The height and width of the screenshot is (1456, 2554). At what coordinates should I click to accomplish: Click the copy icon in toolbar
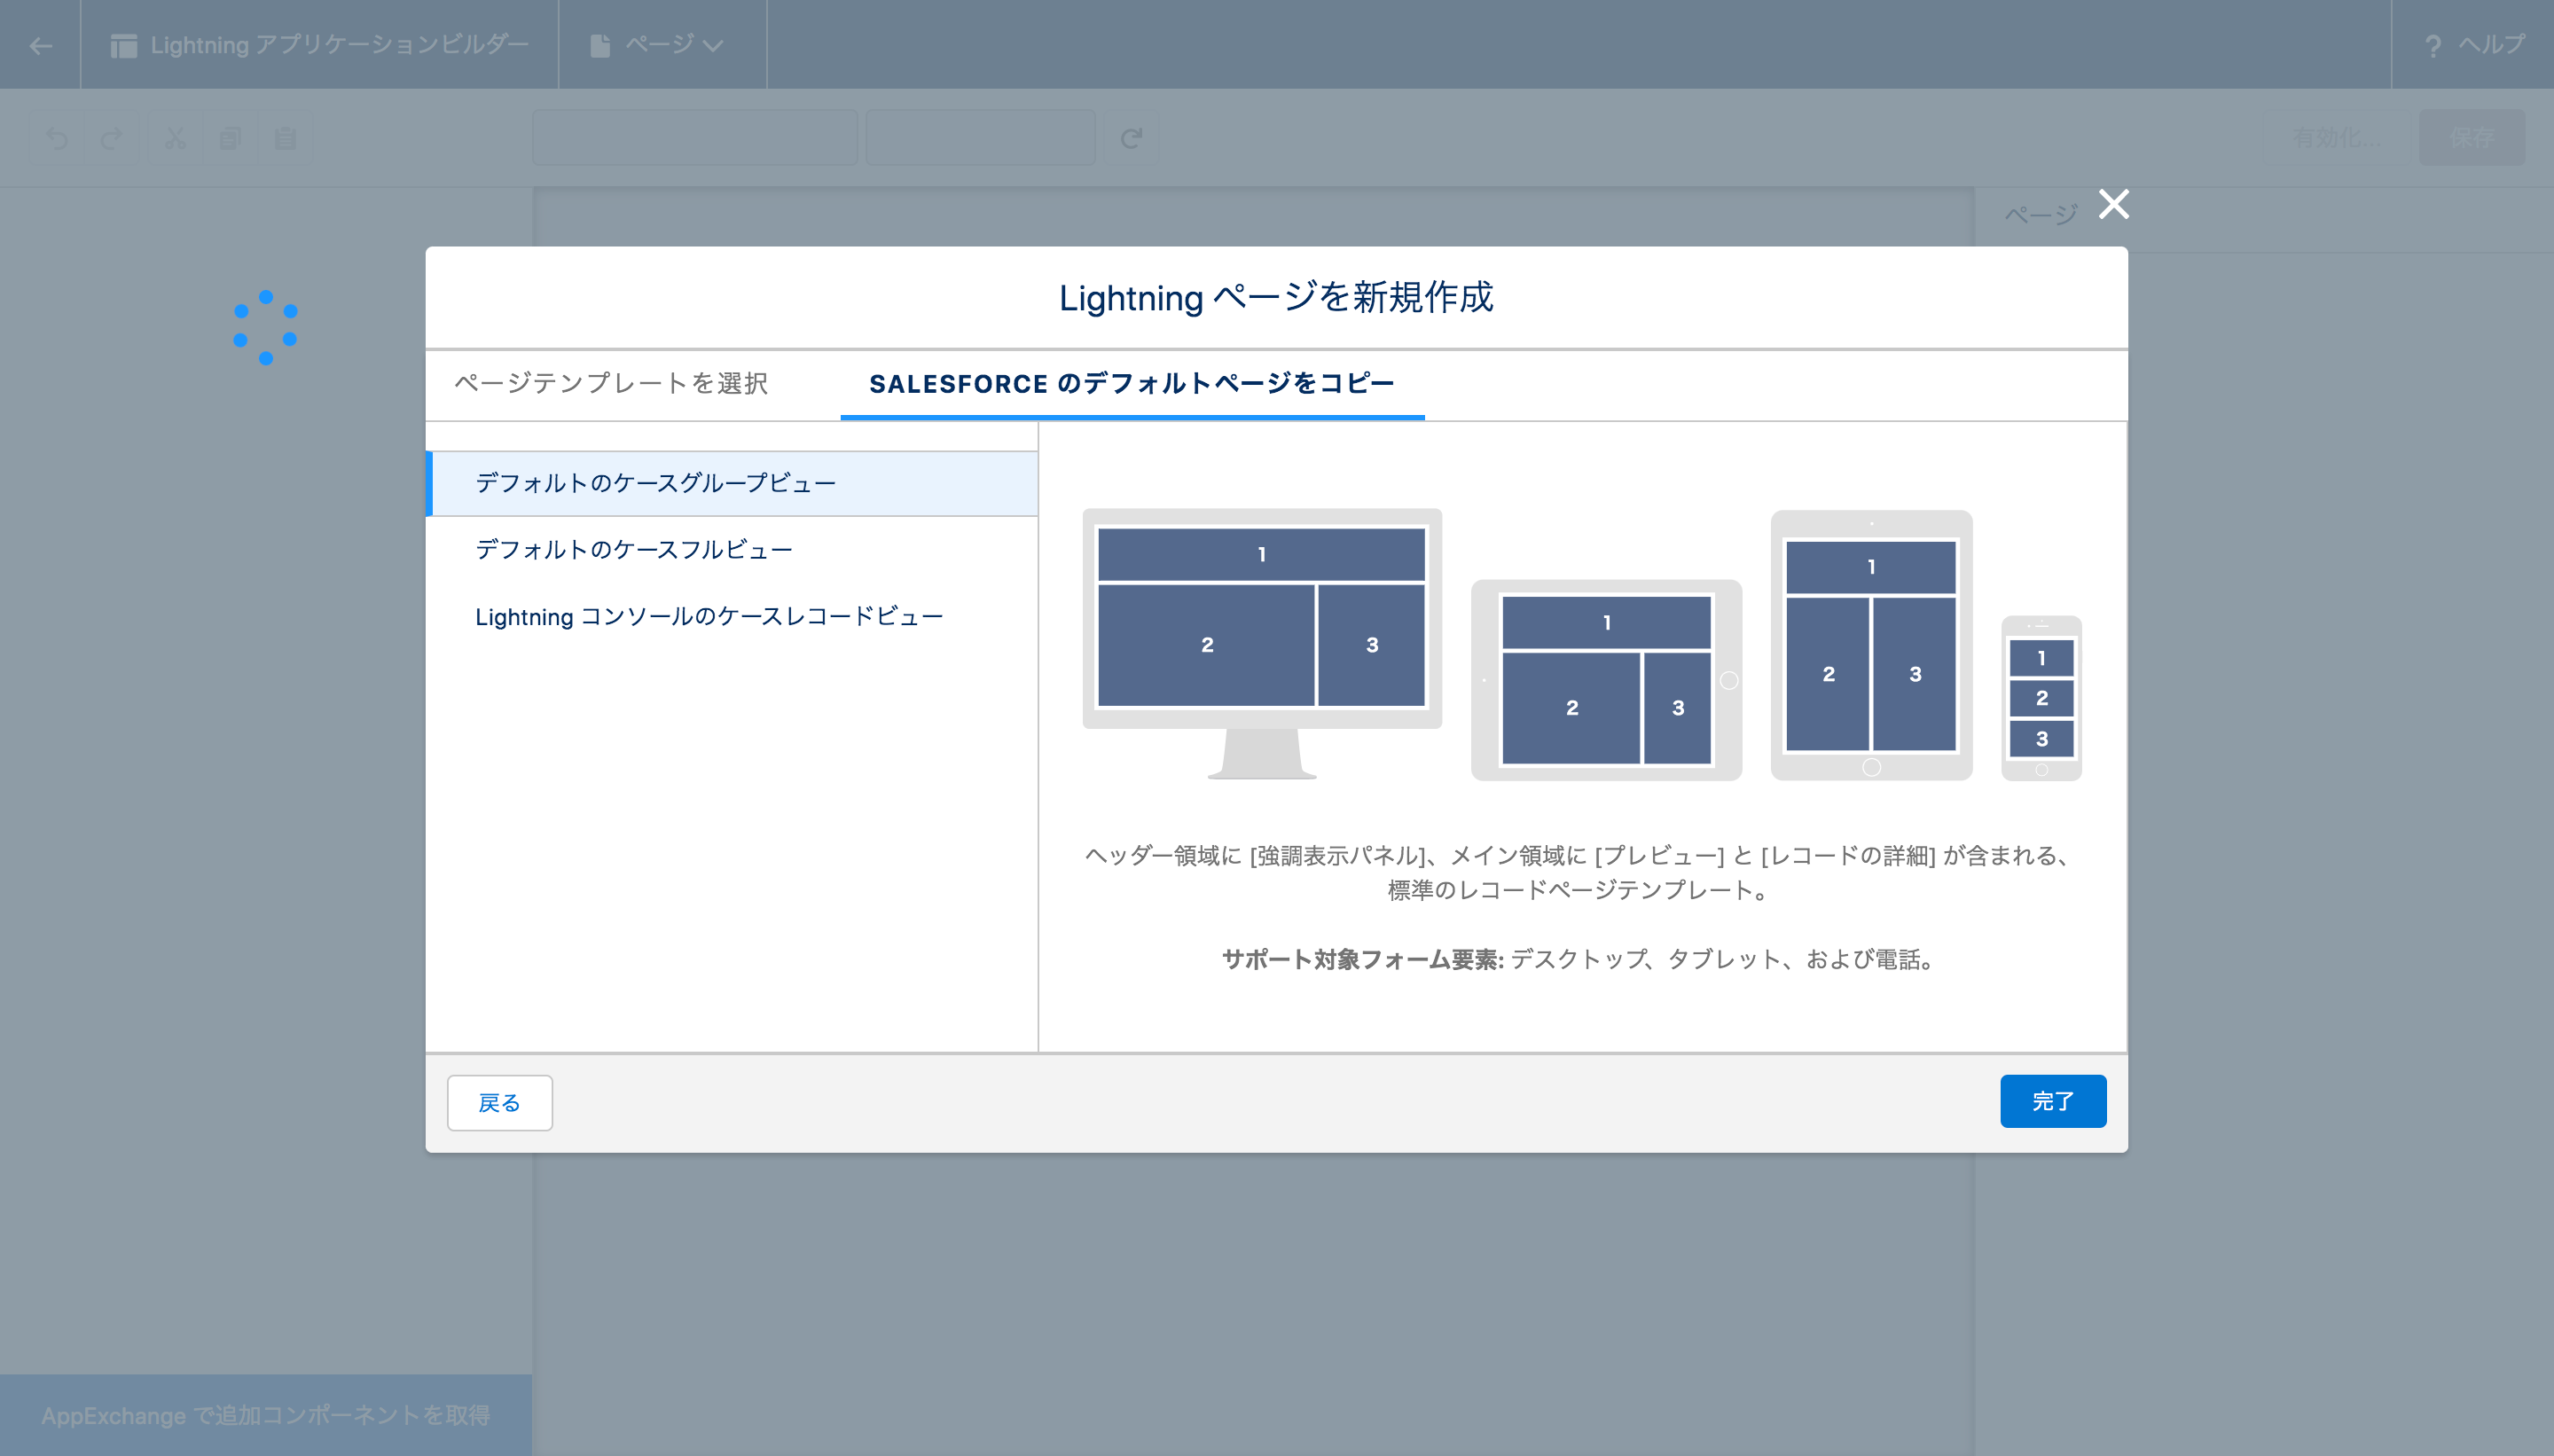click(x=230, y=138)
